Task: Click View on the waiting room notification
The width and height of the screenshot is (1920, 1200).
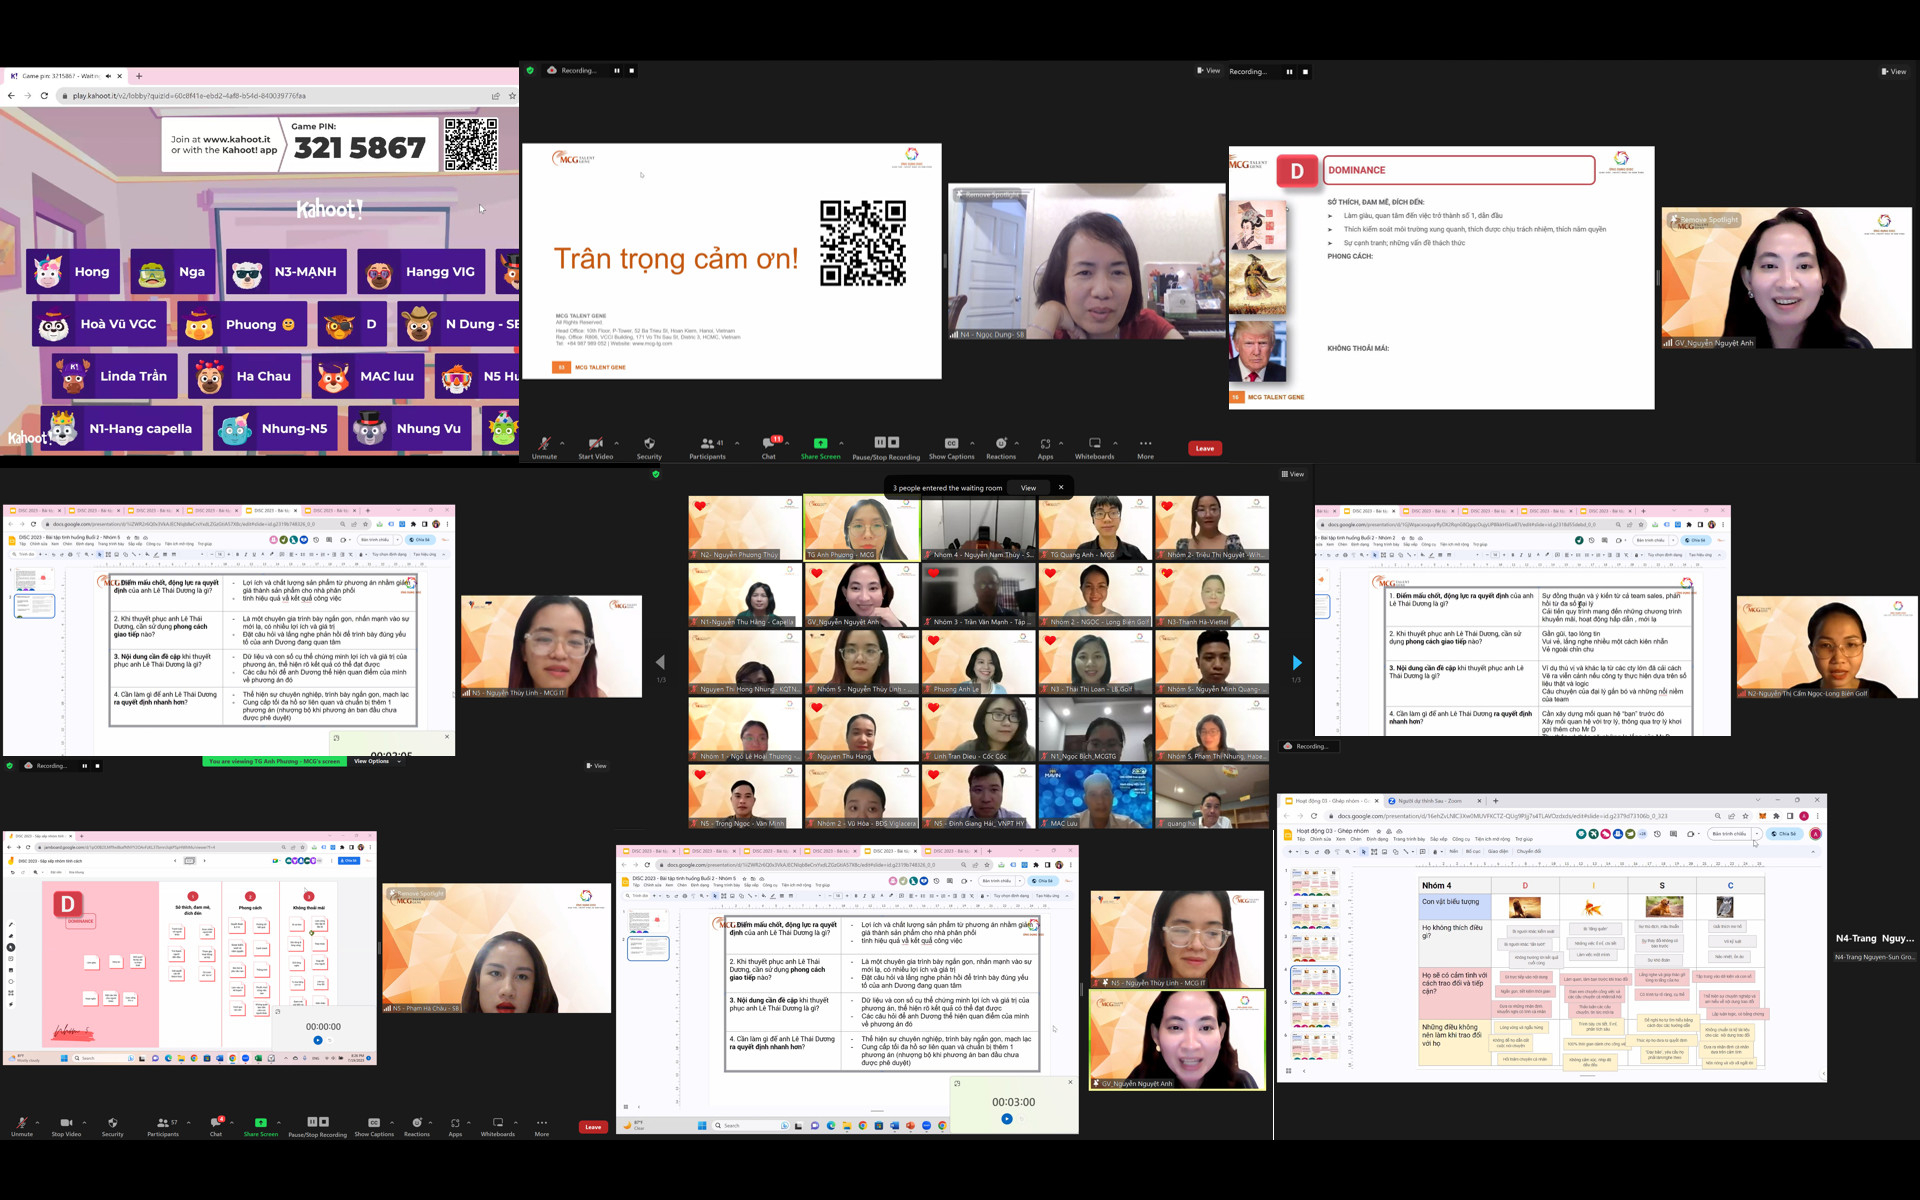Action: [1028, 488]
